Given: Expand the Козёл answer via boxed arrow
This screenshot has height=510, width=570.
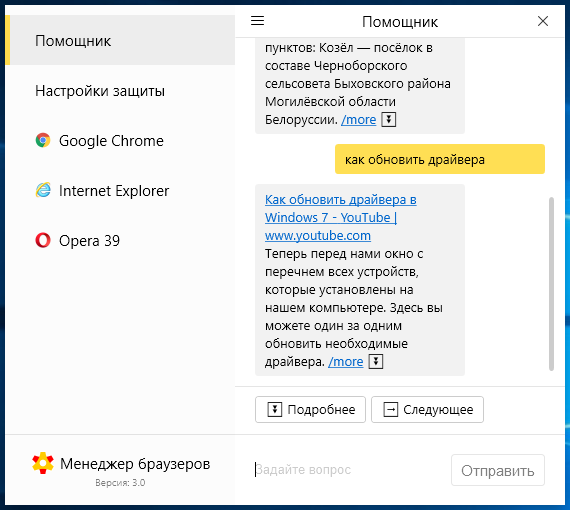Looking at the screenshot, I should [389, 120].
